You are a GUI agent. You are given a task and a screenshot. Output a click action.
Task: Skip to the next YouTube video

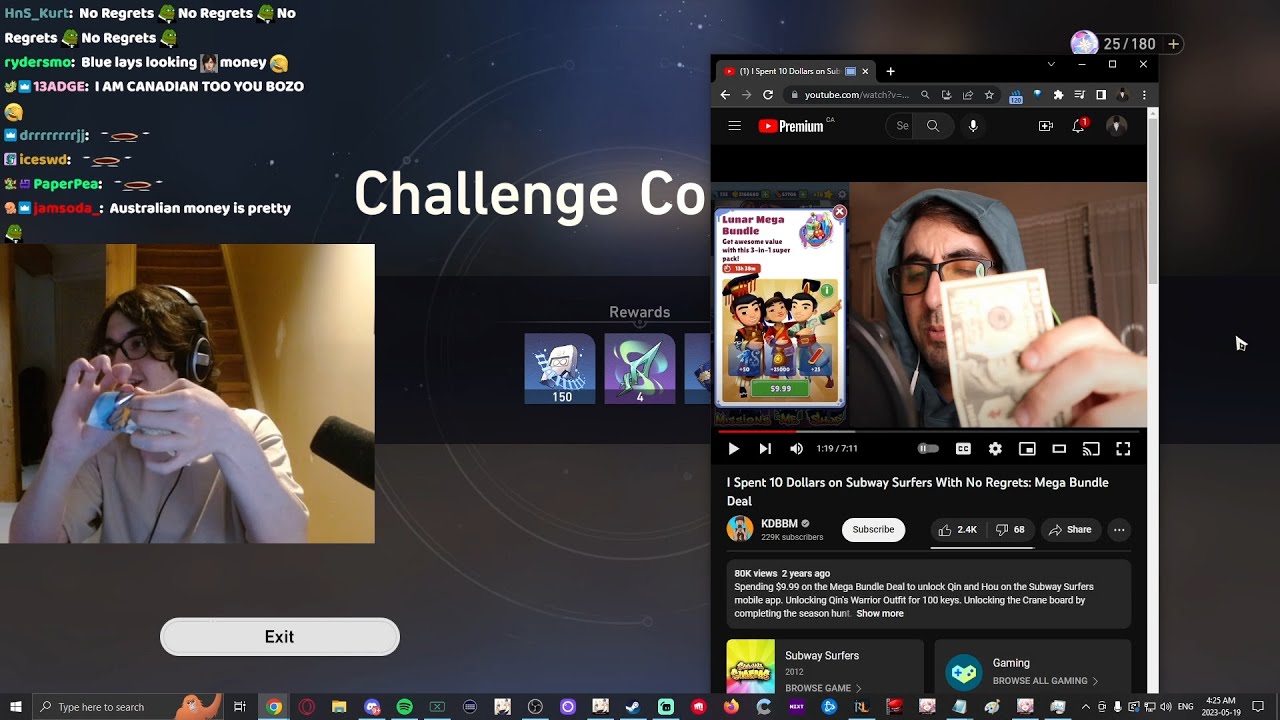coord(765,449)
